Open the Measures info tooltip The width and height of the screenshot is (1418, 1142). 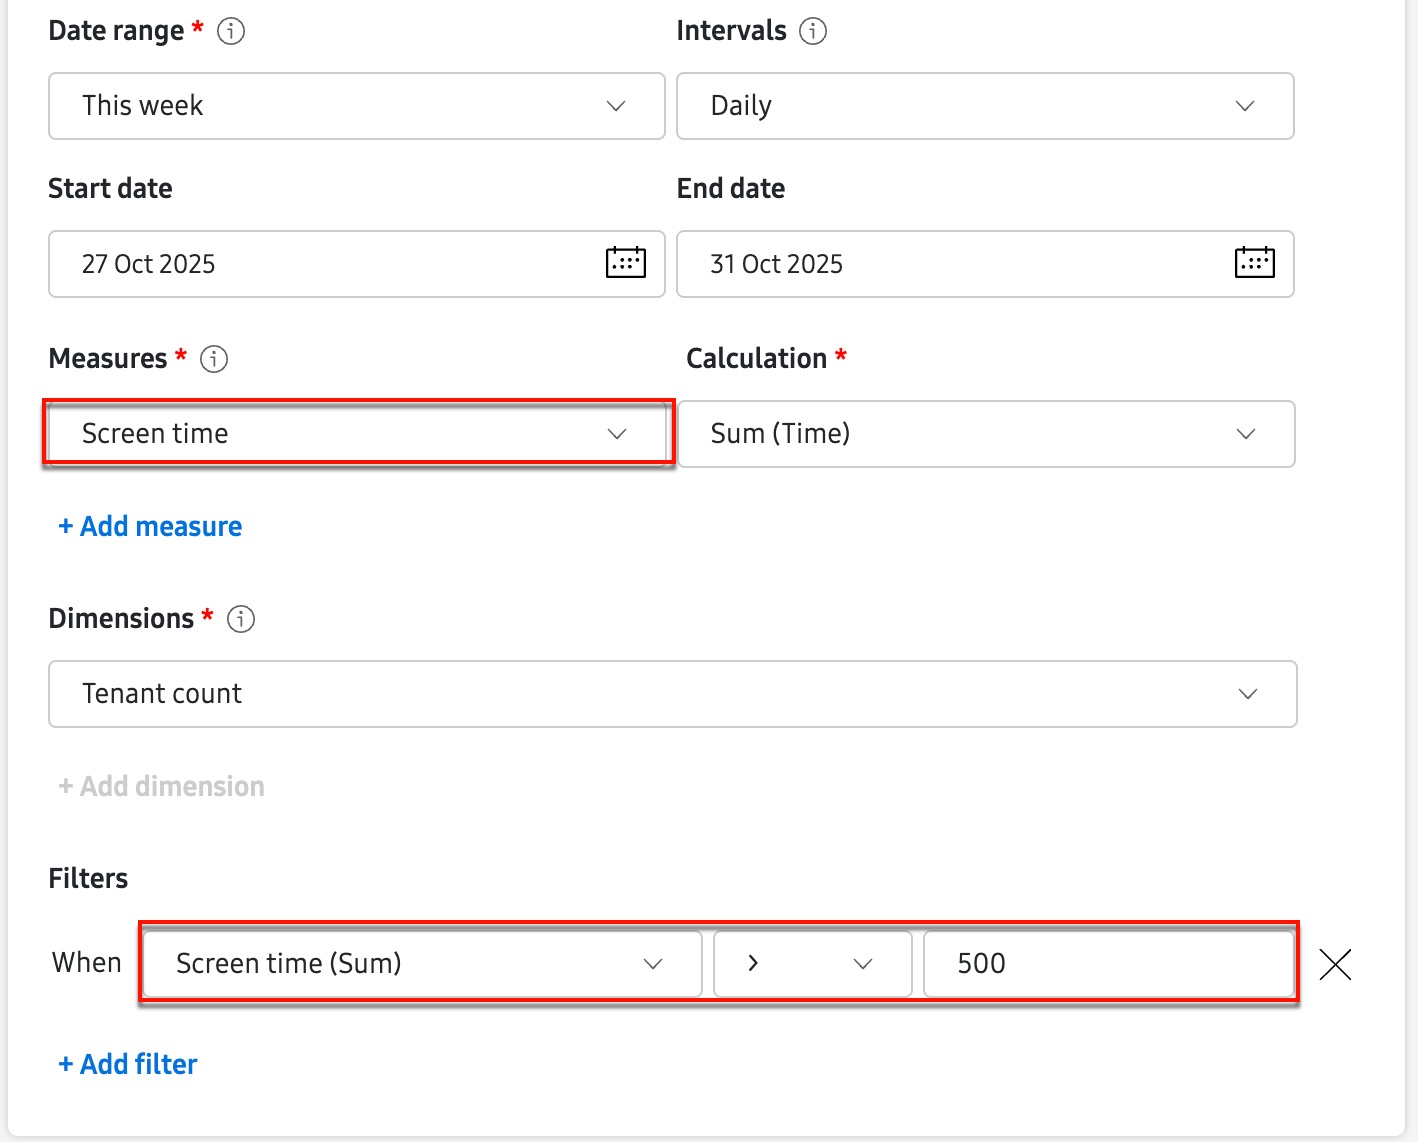point(213,359)
